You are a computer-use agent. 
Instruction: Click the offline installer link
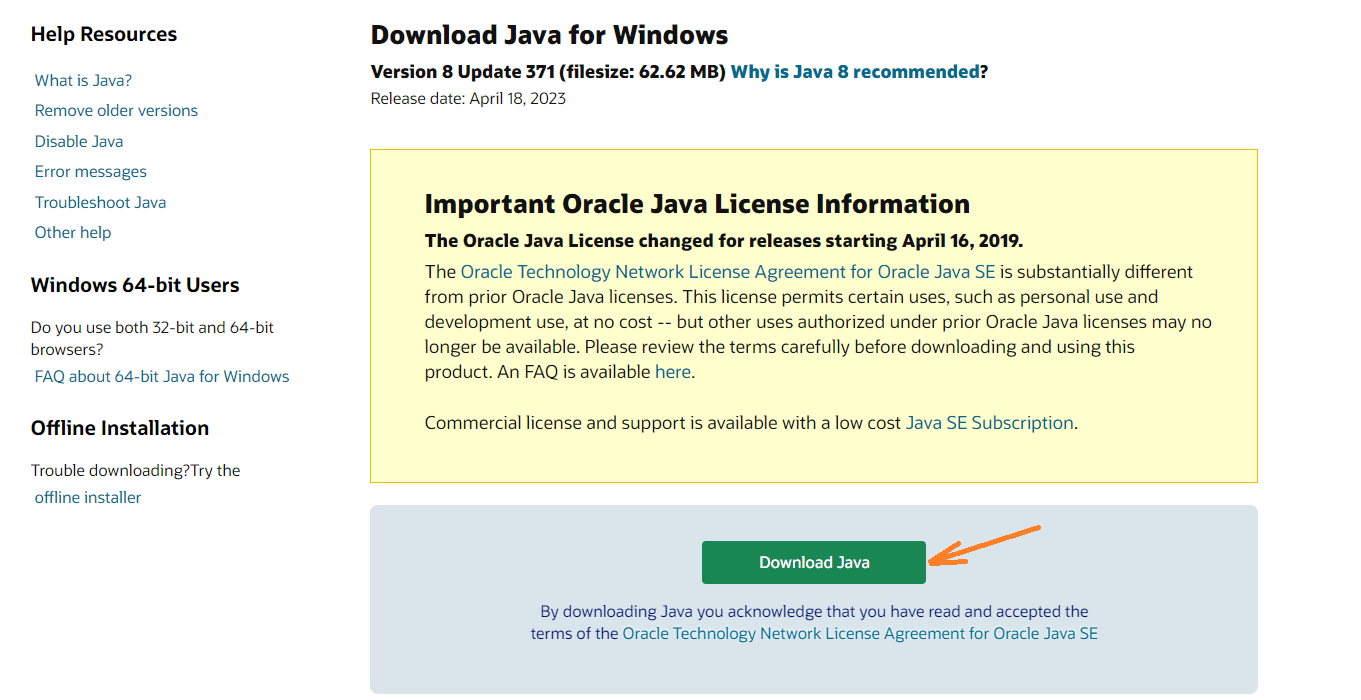click(88, 497)
